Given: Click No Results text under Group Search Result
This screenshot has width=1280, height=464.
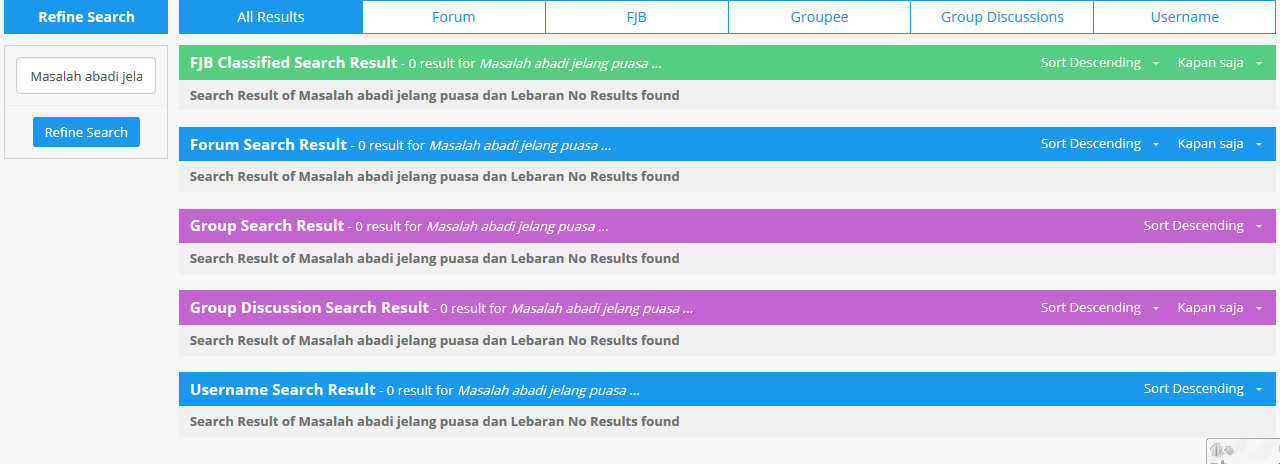Looking at the screenshot, I should tap(435, 259).
